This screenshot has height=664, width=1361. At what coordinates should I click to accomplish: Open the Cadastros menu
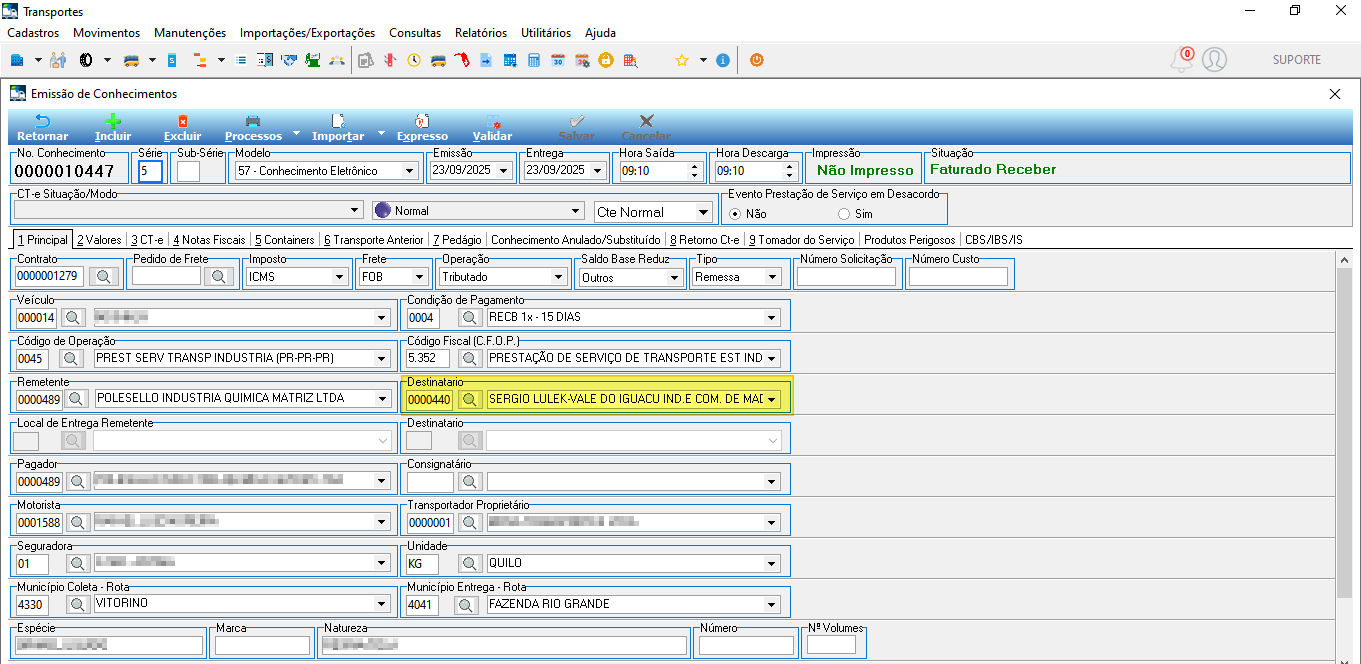[x=33, y=33]
